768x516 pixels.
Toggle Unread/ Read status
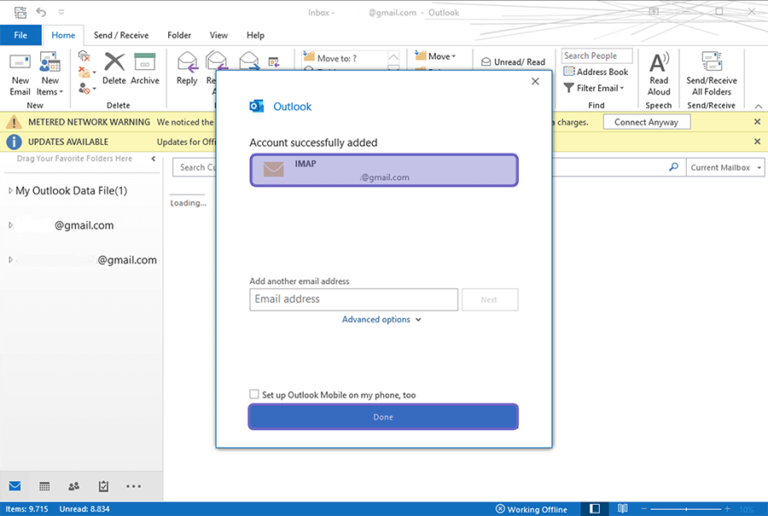513,62
